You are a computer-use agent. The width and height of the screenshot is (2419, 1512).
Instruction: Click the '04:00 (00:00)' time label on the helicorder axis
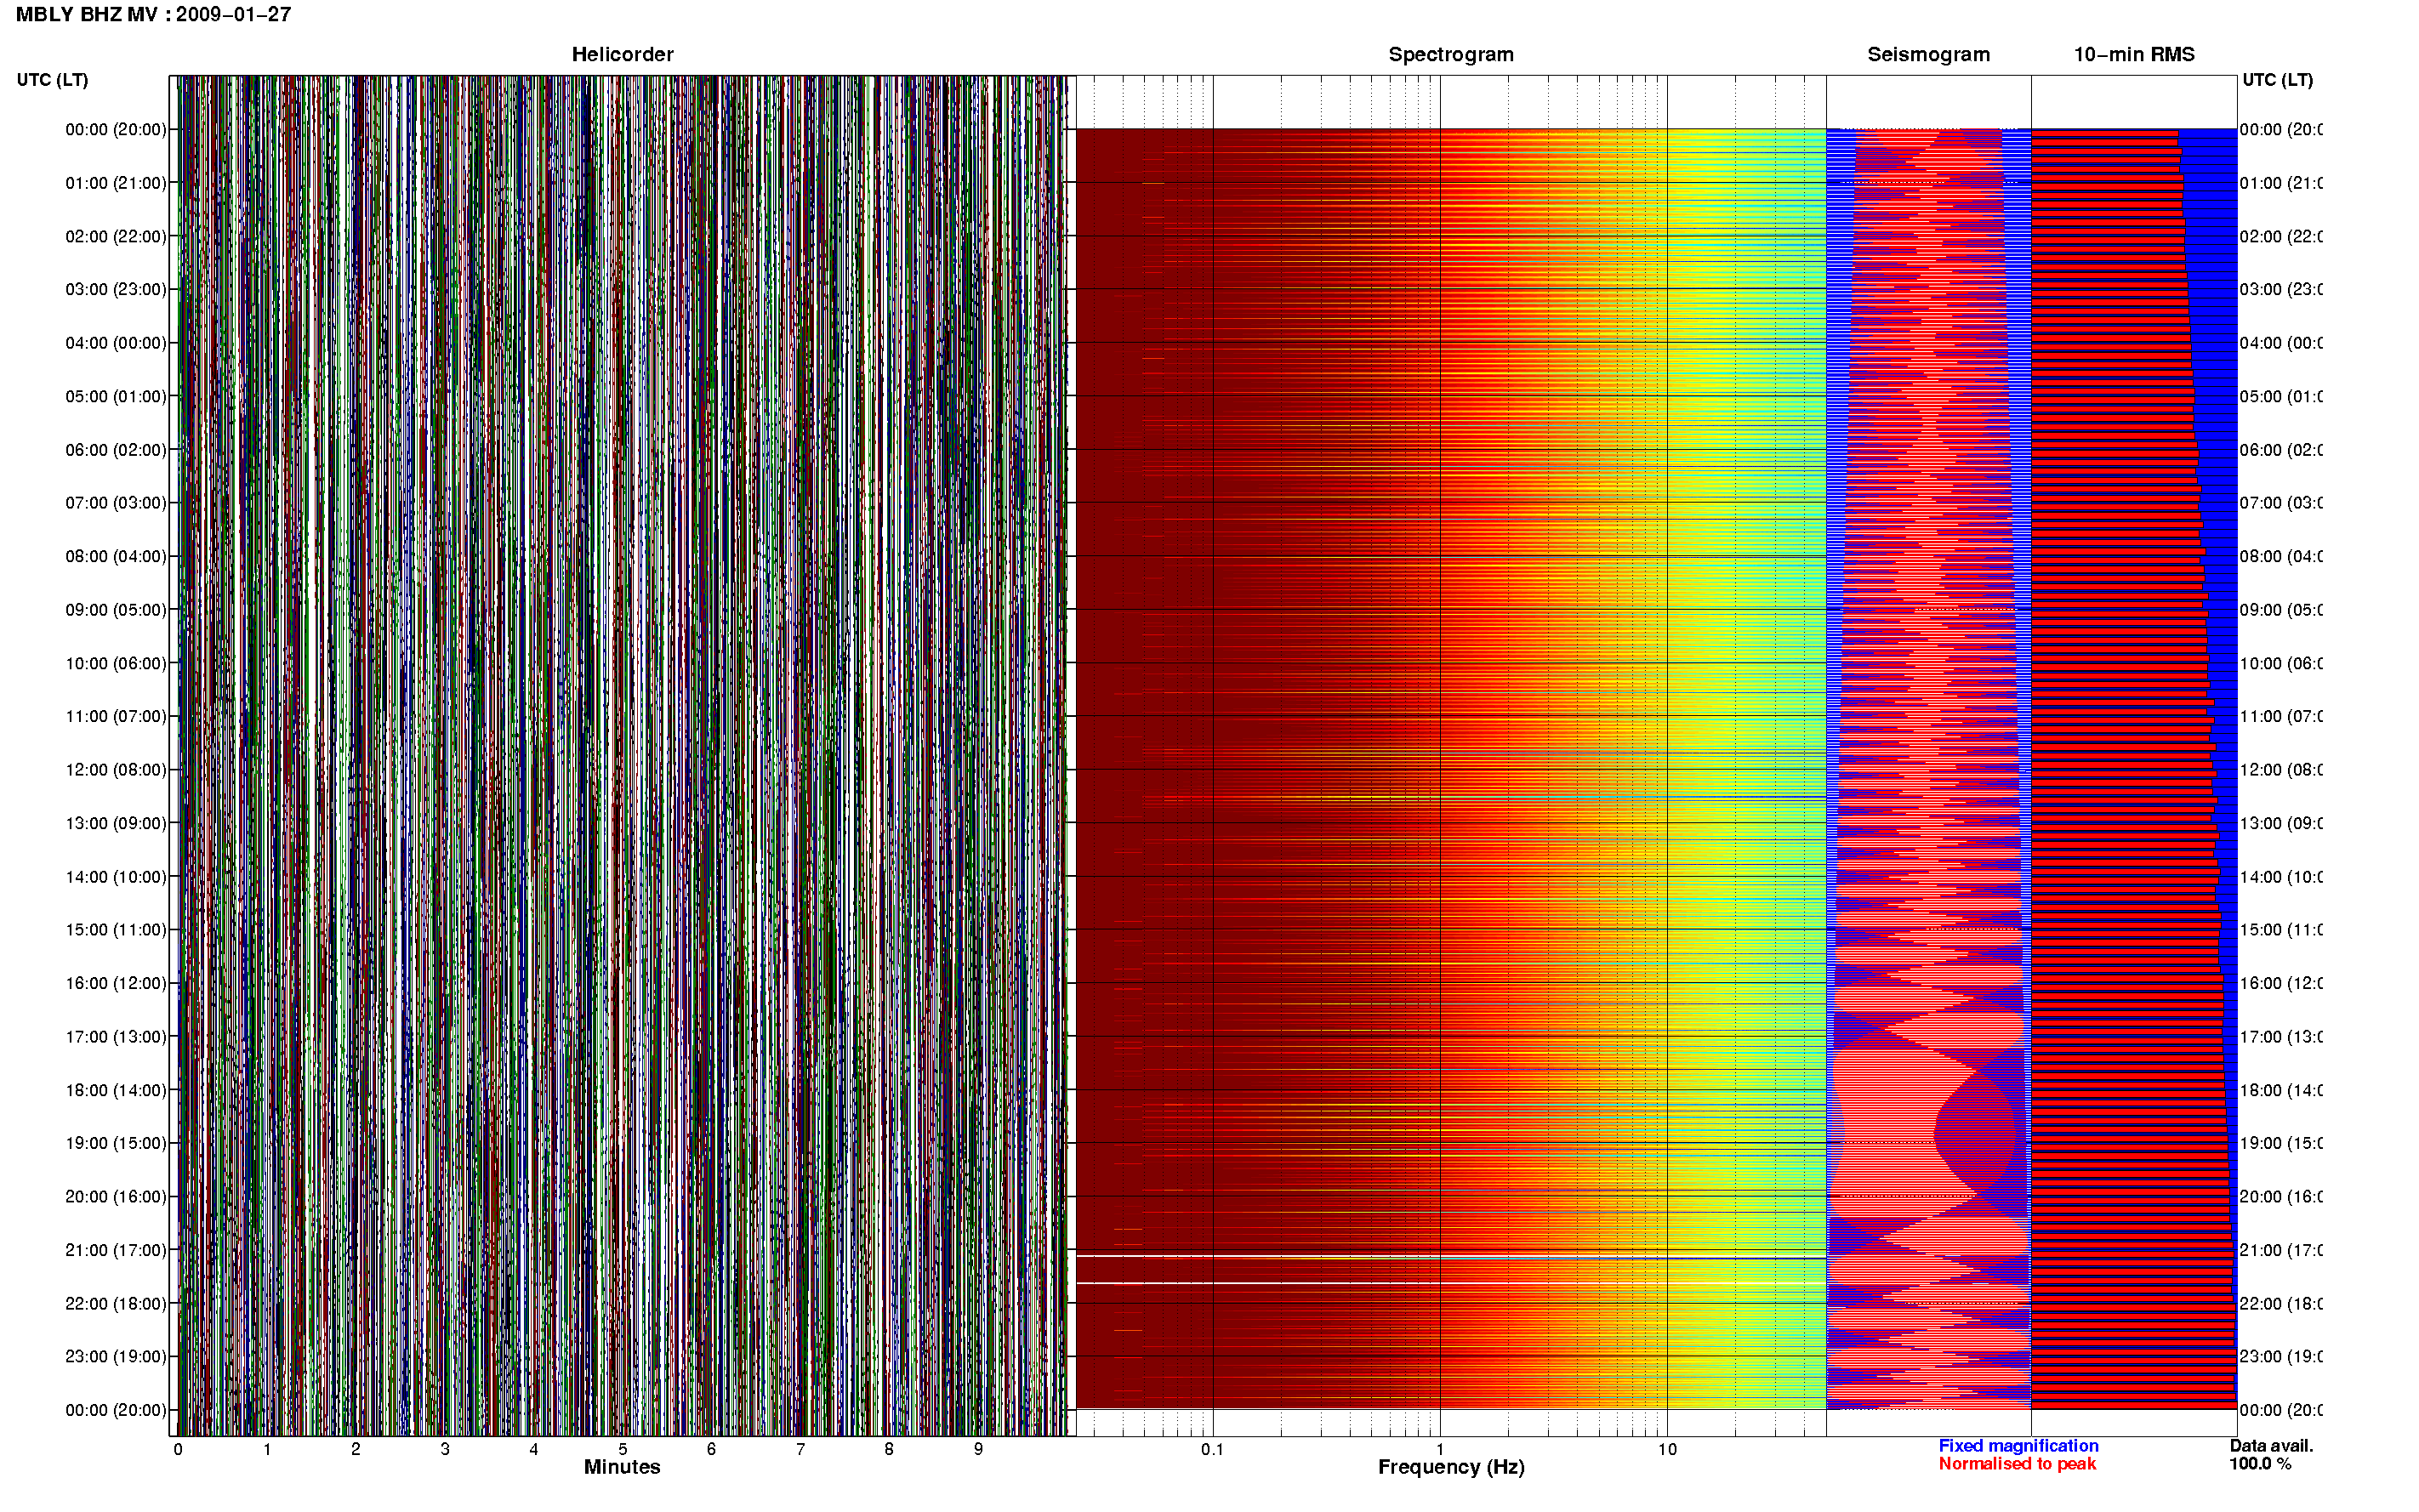click(x=116, y=343)
